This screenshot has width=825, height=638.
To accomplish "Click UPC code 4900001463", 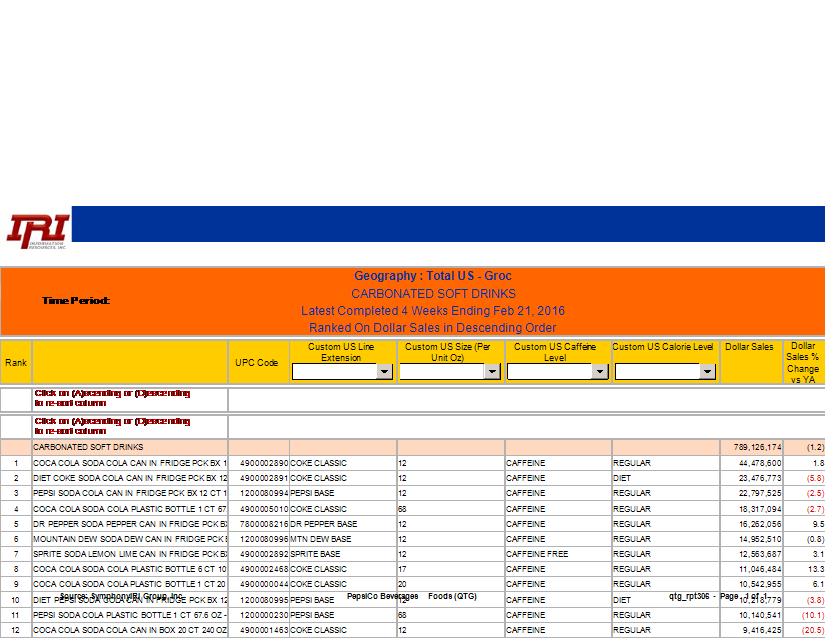I will coord(264,630).
